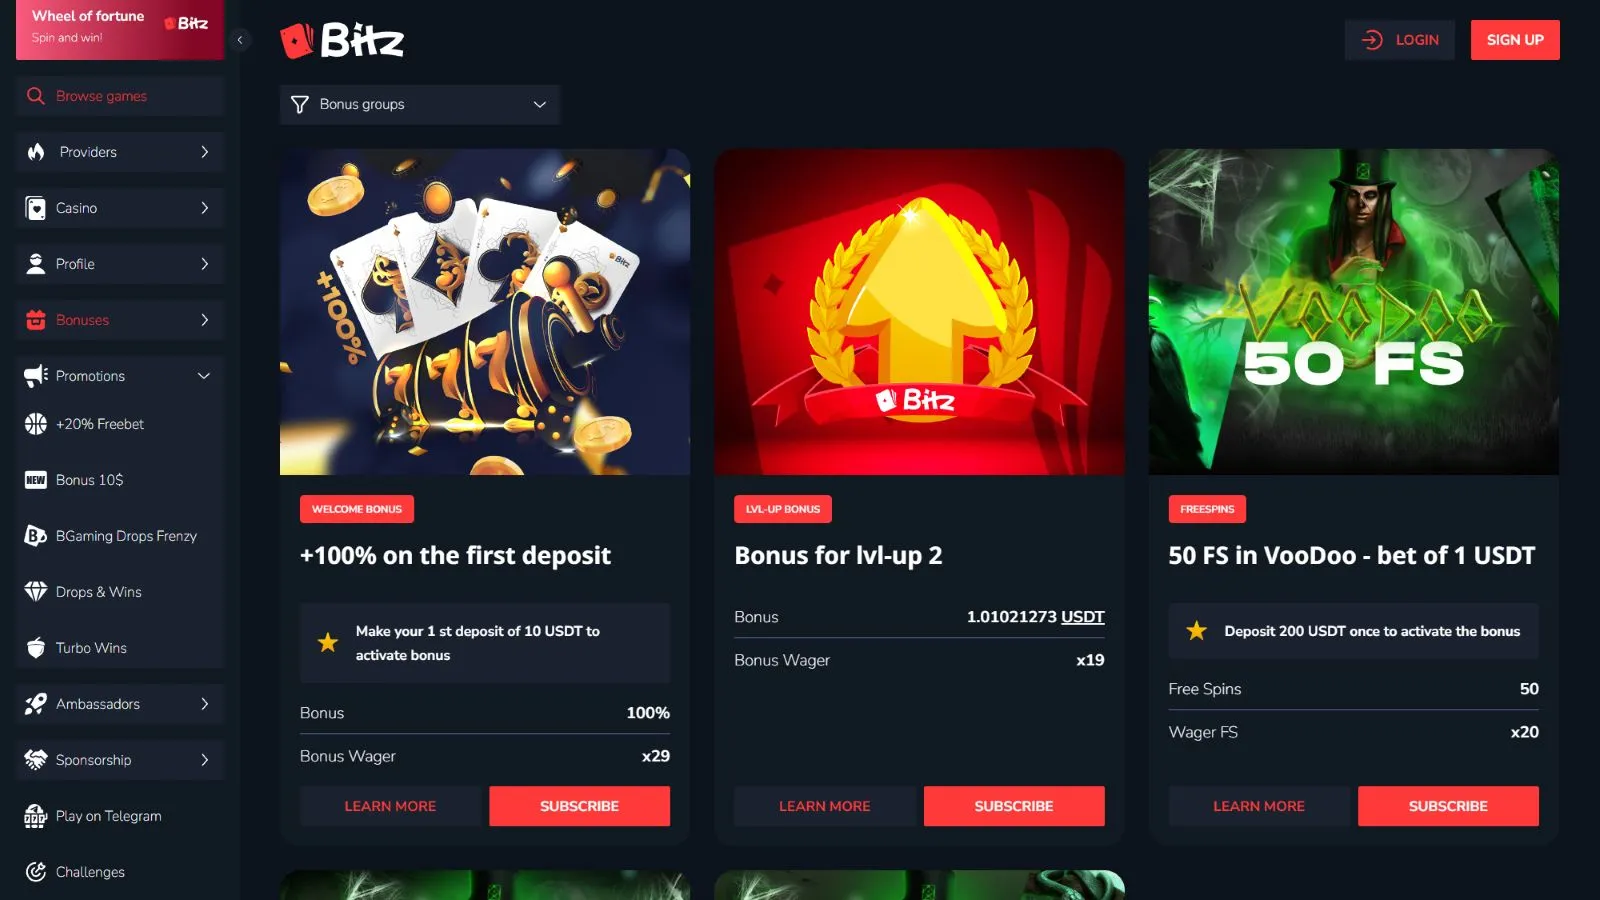Collapse the sidebar with arrow button
The width and height of the screenshot is (1600, 900).
pos(240,40)
